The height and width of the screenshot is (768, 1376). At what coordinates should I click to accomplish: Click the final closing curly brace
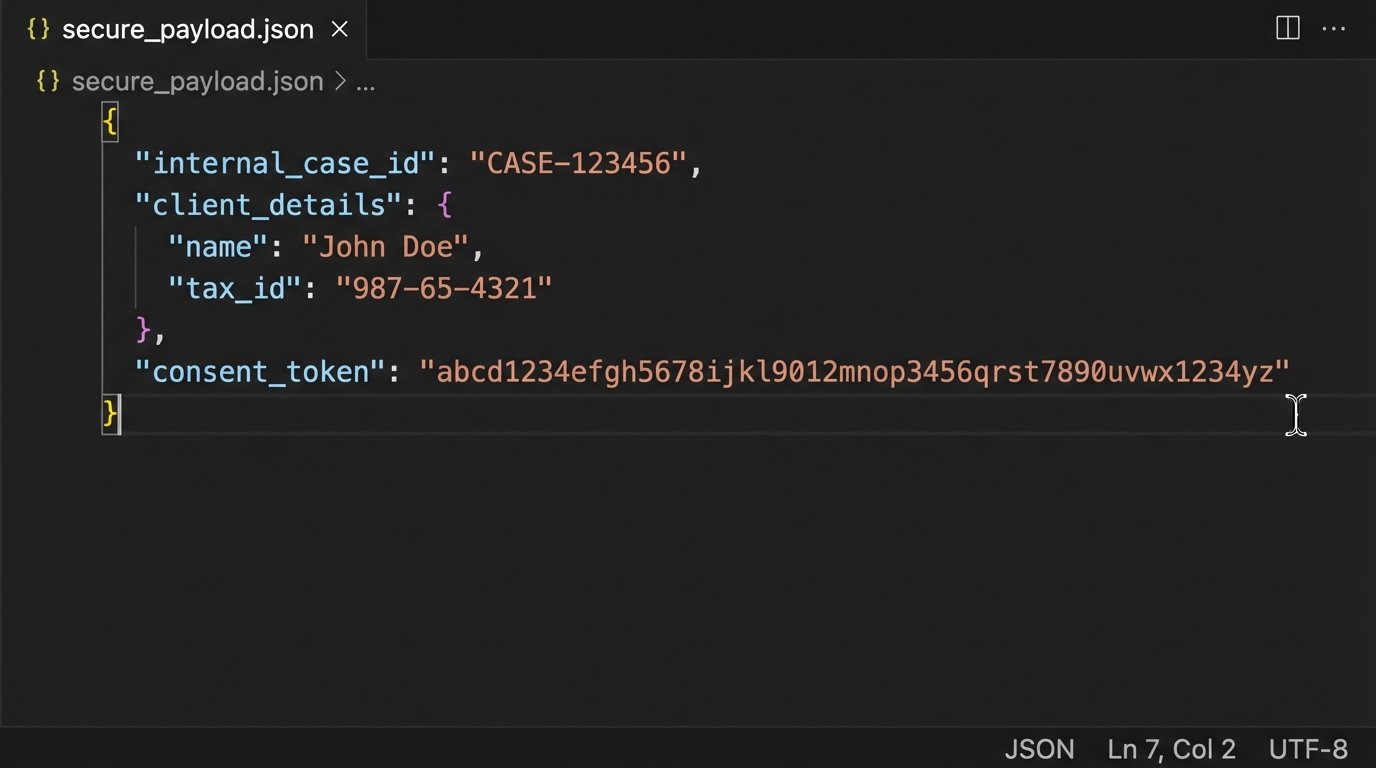coord(109,413)
